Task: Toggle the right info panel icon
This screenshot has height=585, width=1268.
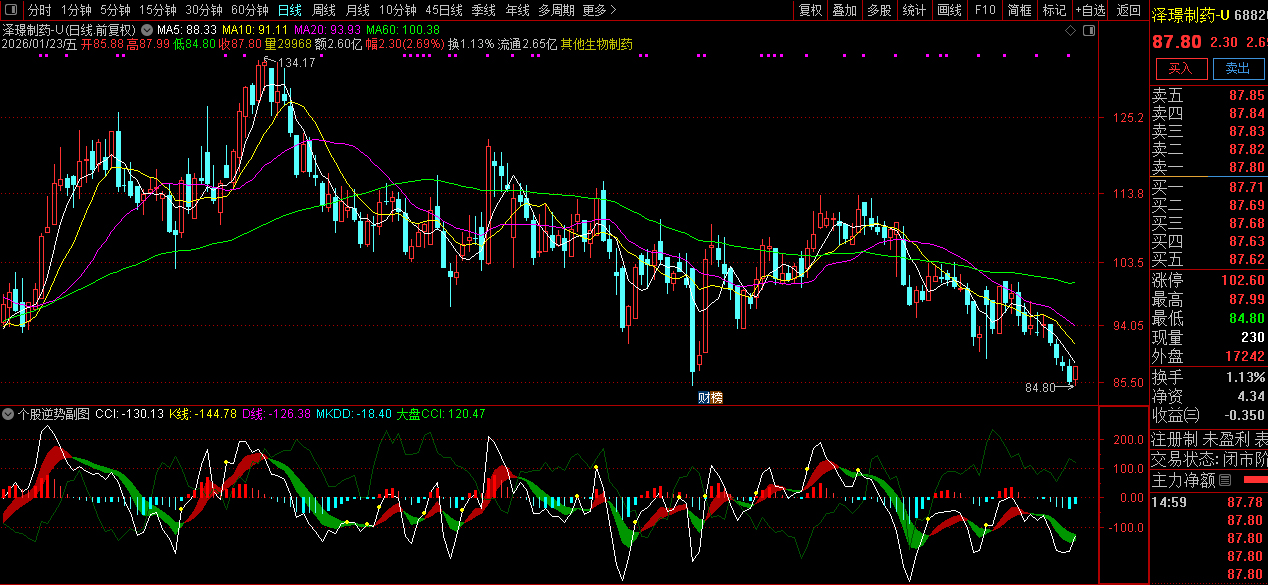Action: point(1089,30)
